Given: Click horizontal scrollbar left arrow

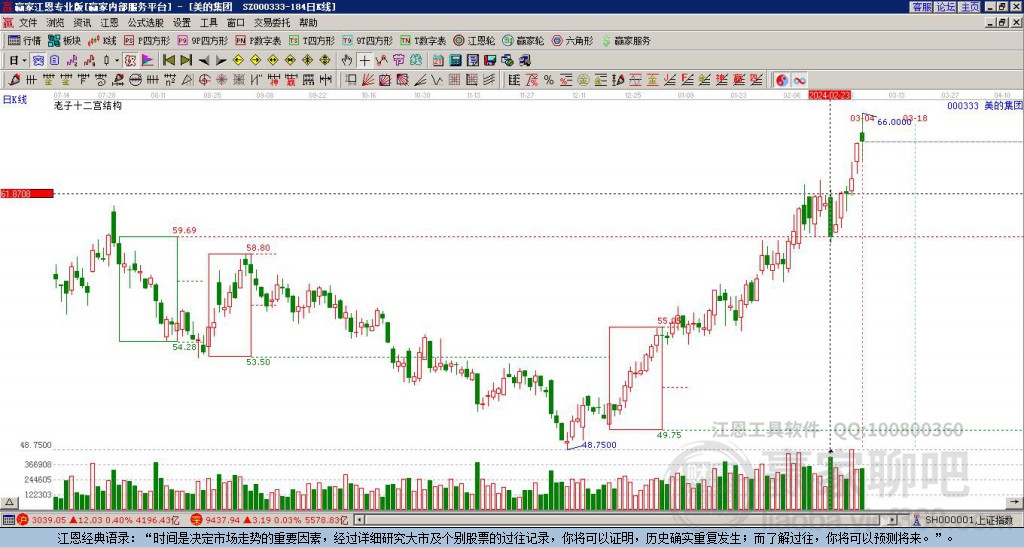Looking at the screenshot, I should 359,520.
